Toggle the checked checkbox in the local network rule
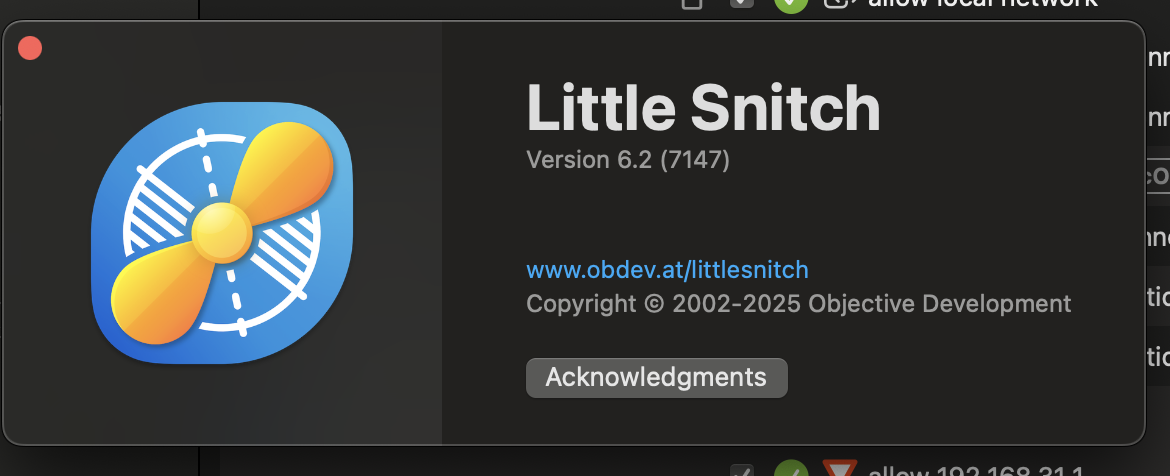Image resolution: width=1170 pixels, height=476 pixels. tap(741, 4)
